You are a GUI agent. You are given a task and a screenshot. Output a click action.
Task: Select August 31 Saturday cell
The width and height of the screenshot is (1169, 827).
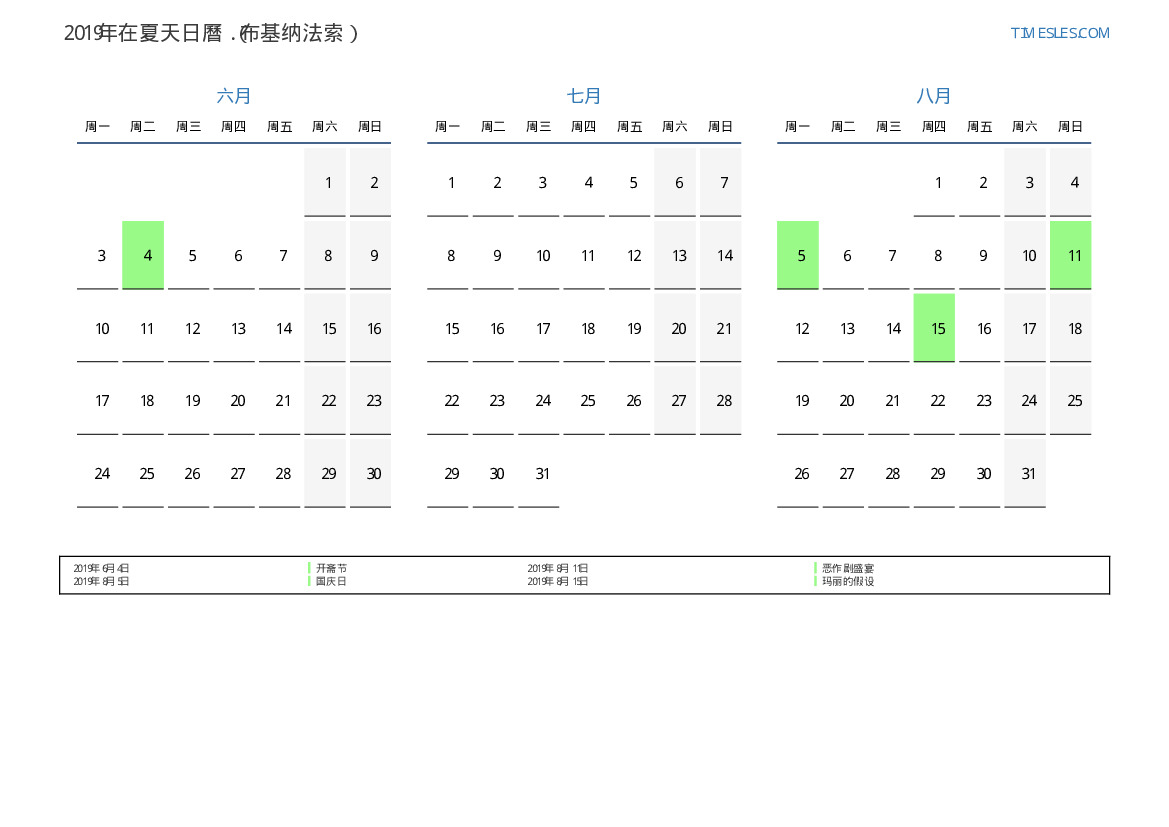(x=1025, y=474)
